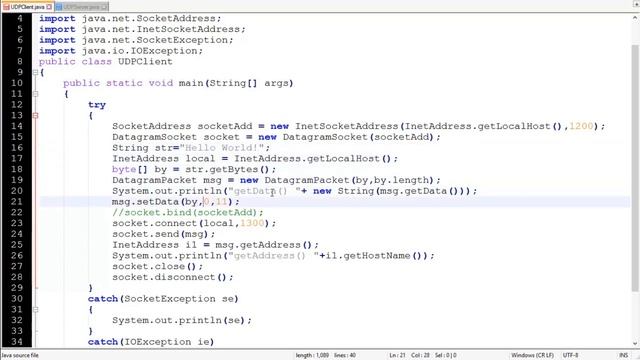Collapse the class block fold at line 9

(x=36, y=72)
